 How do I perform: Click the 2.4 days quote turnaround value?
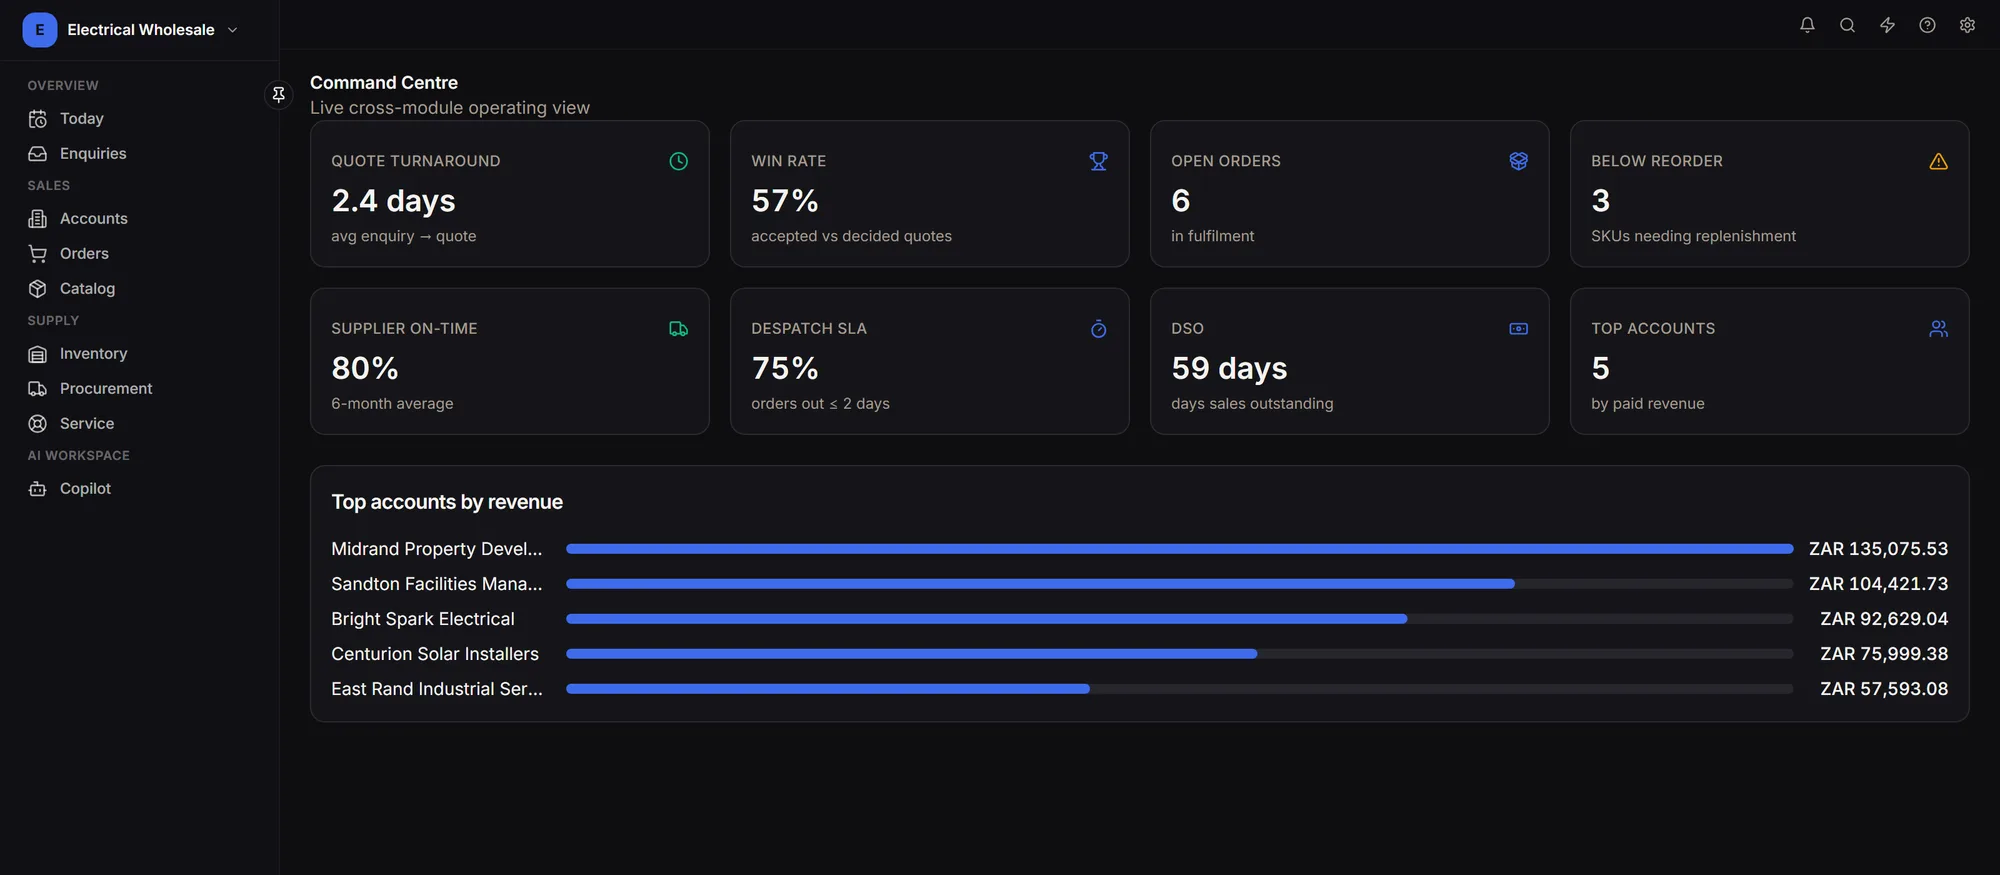pos(393,201)
